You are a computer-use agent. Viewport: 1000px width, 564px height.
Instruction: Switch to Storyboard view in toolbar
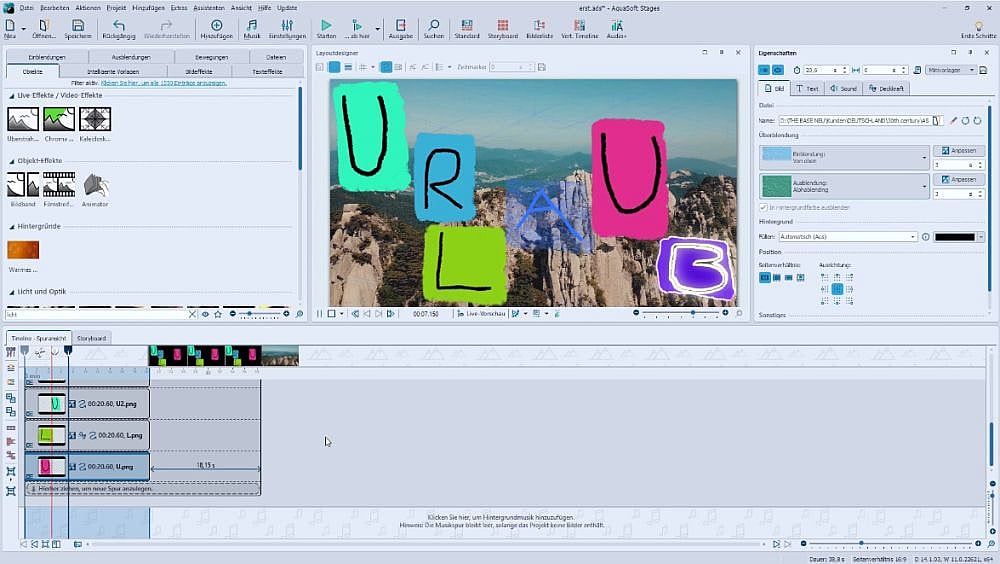pos(502,28)
